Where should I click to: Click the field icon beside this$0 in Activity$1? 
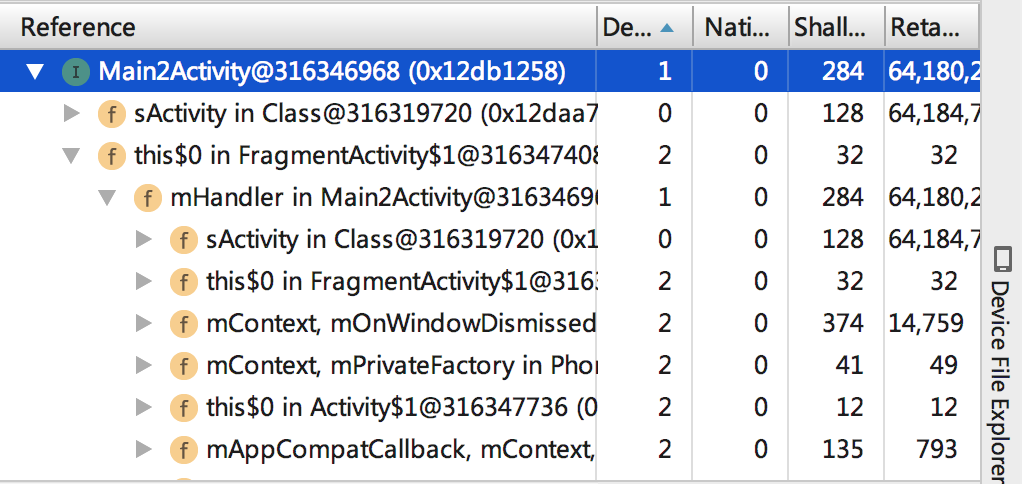[184, 408]
